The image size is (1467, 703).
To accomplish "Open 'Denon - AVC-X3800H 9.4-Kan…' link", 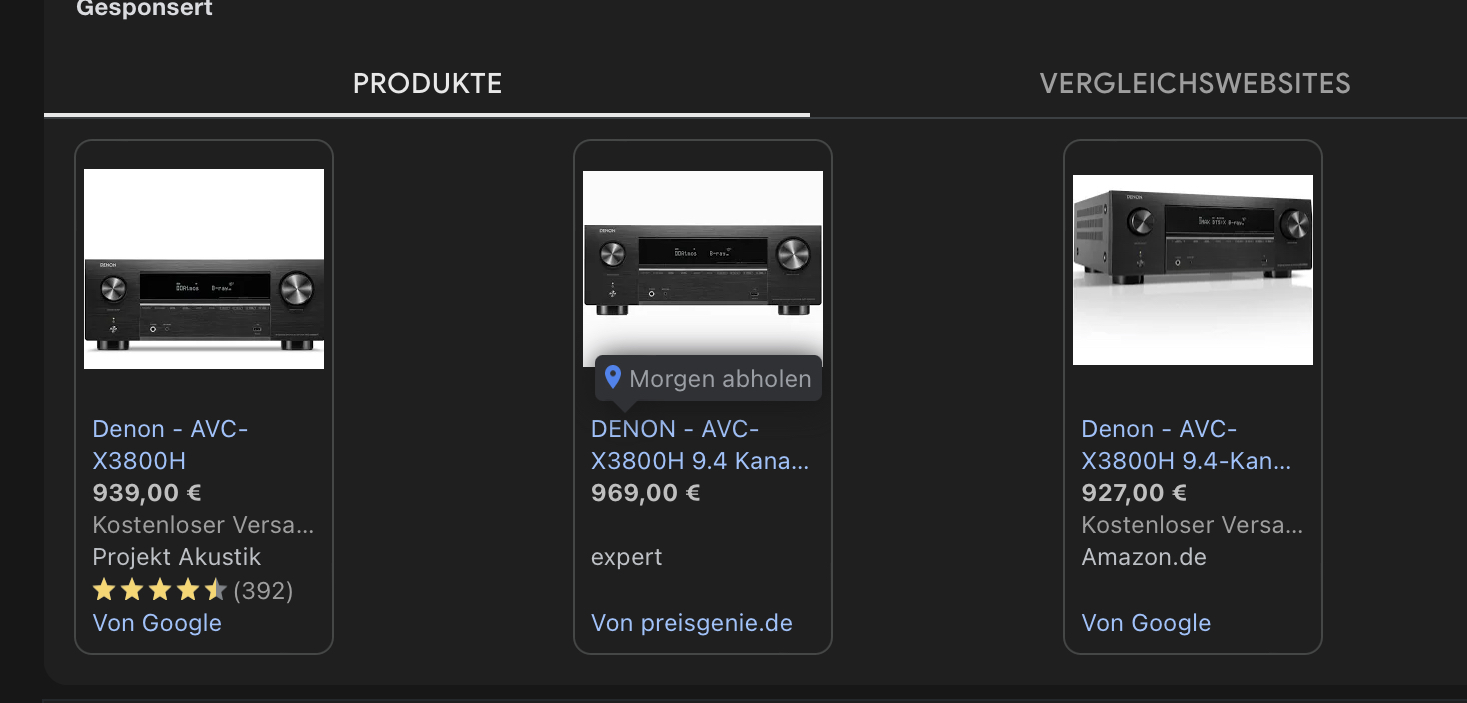I will pyautogui.click(x=1186, y=445).
